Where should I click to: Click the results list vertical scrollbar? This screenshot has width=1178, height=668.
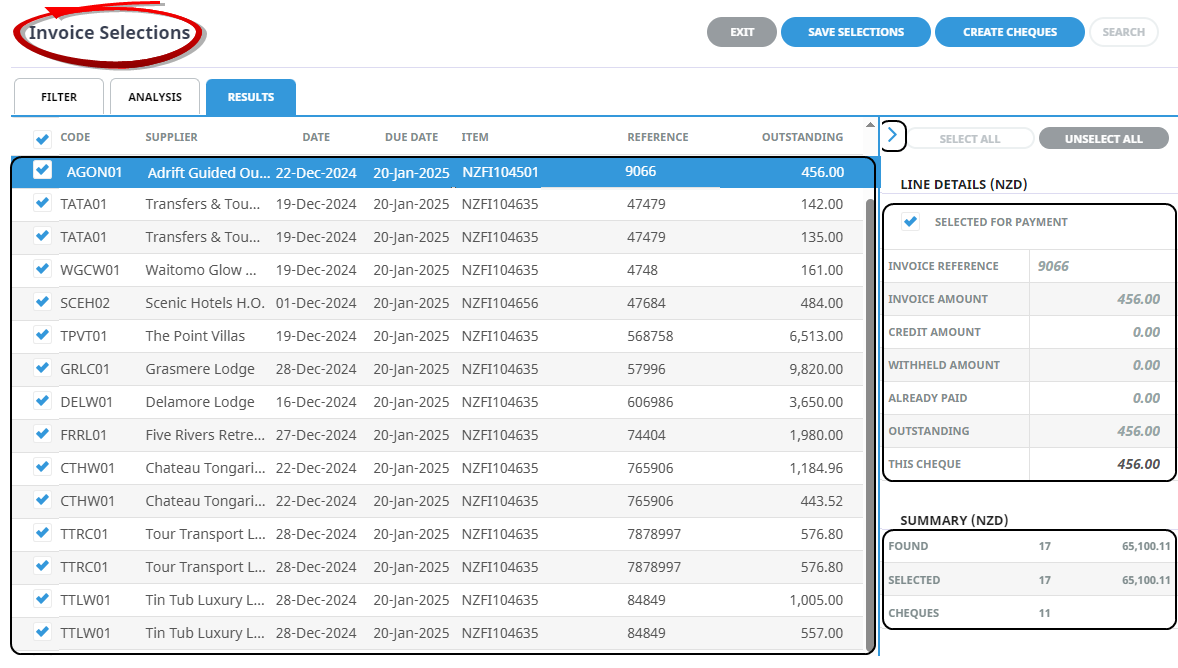(868, 400)
